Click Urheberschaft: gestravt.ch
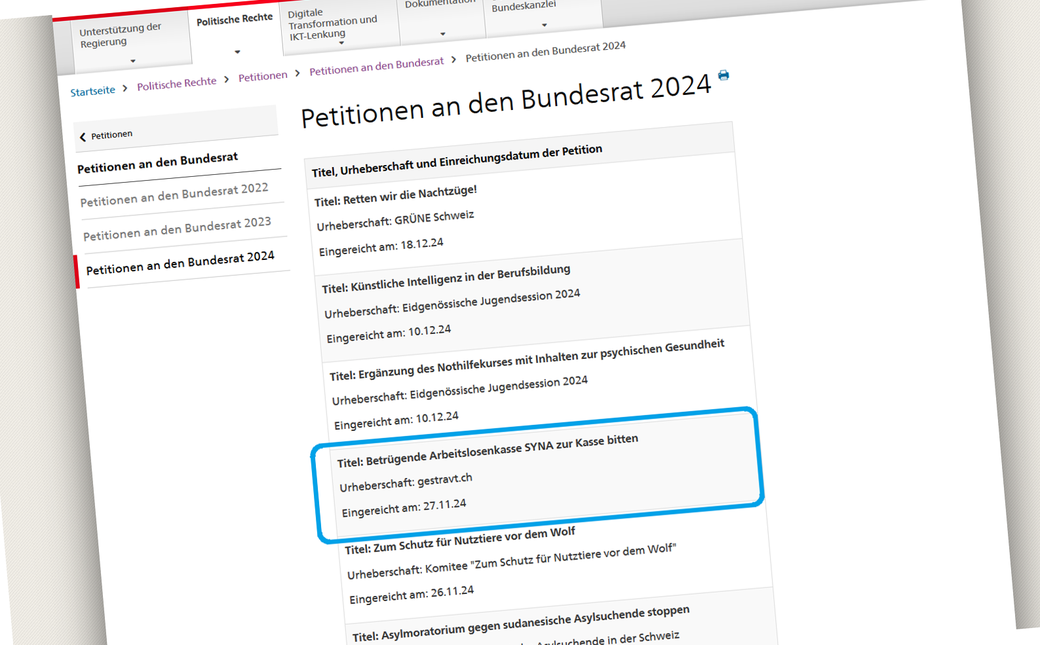The height and width of the screenshot is (645, 1040). tap(406, 482)
